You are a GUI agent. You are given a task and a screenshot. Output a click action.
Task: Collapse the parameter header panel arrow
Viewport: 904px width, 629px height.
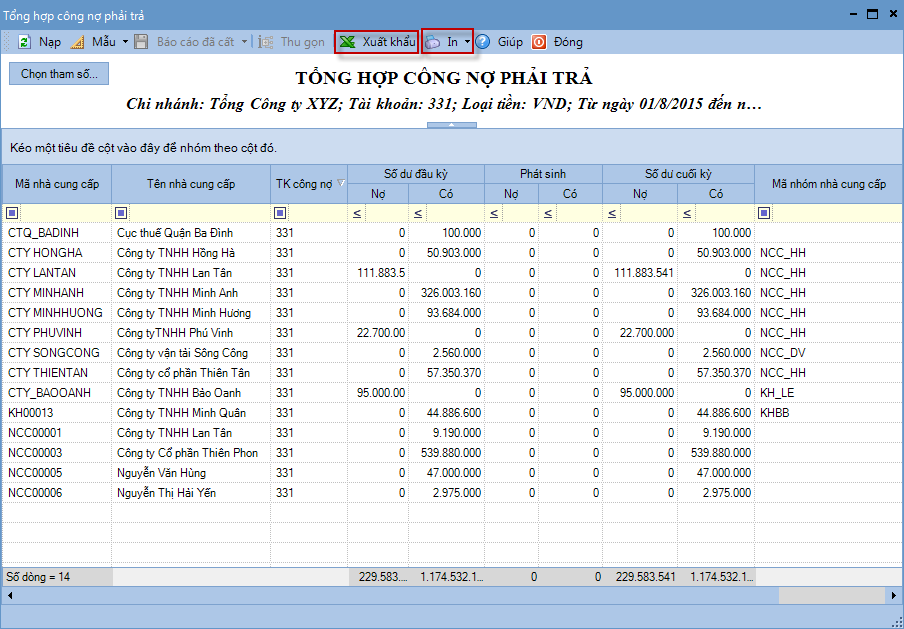[x=451, y=125]
